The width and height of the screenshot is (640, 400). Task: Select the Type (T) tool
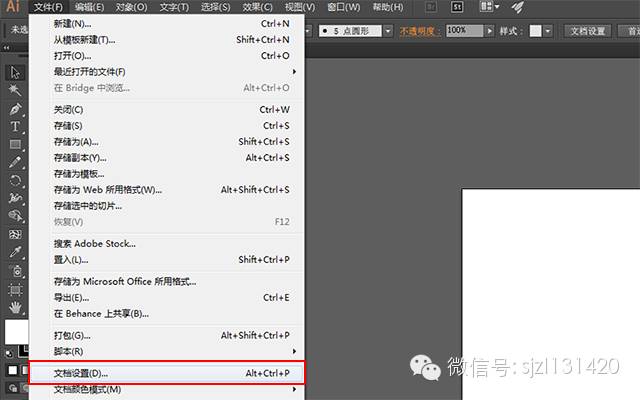pos(15,127)
